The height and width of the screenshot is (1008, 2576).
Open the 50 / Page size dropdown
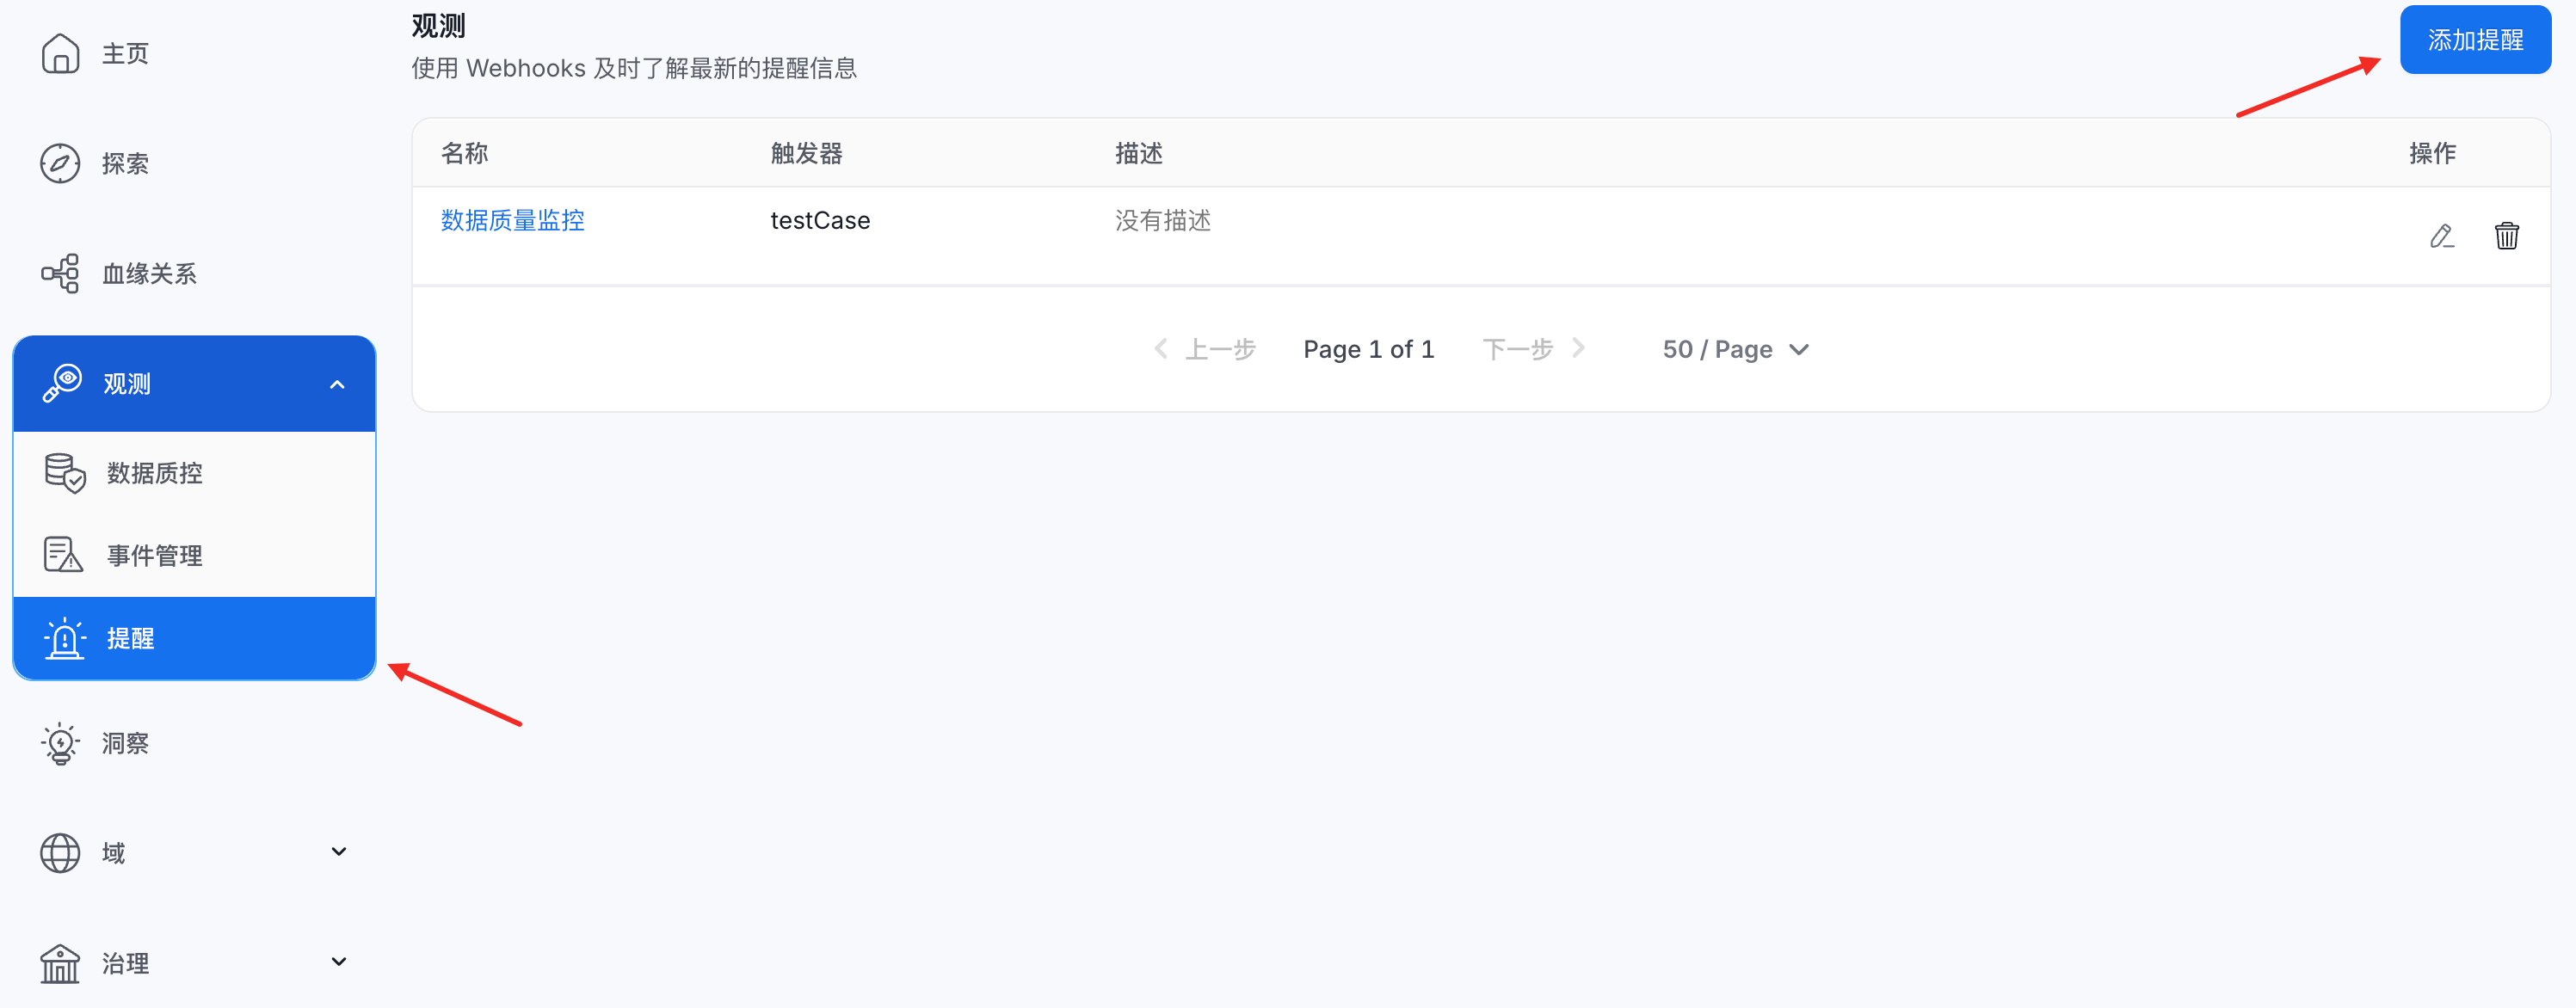coord(1735,349)
